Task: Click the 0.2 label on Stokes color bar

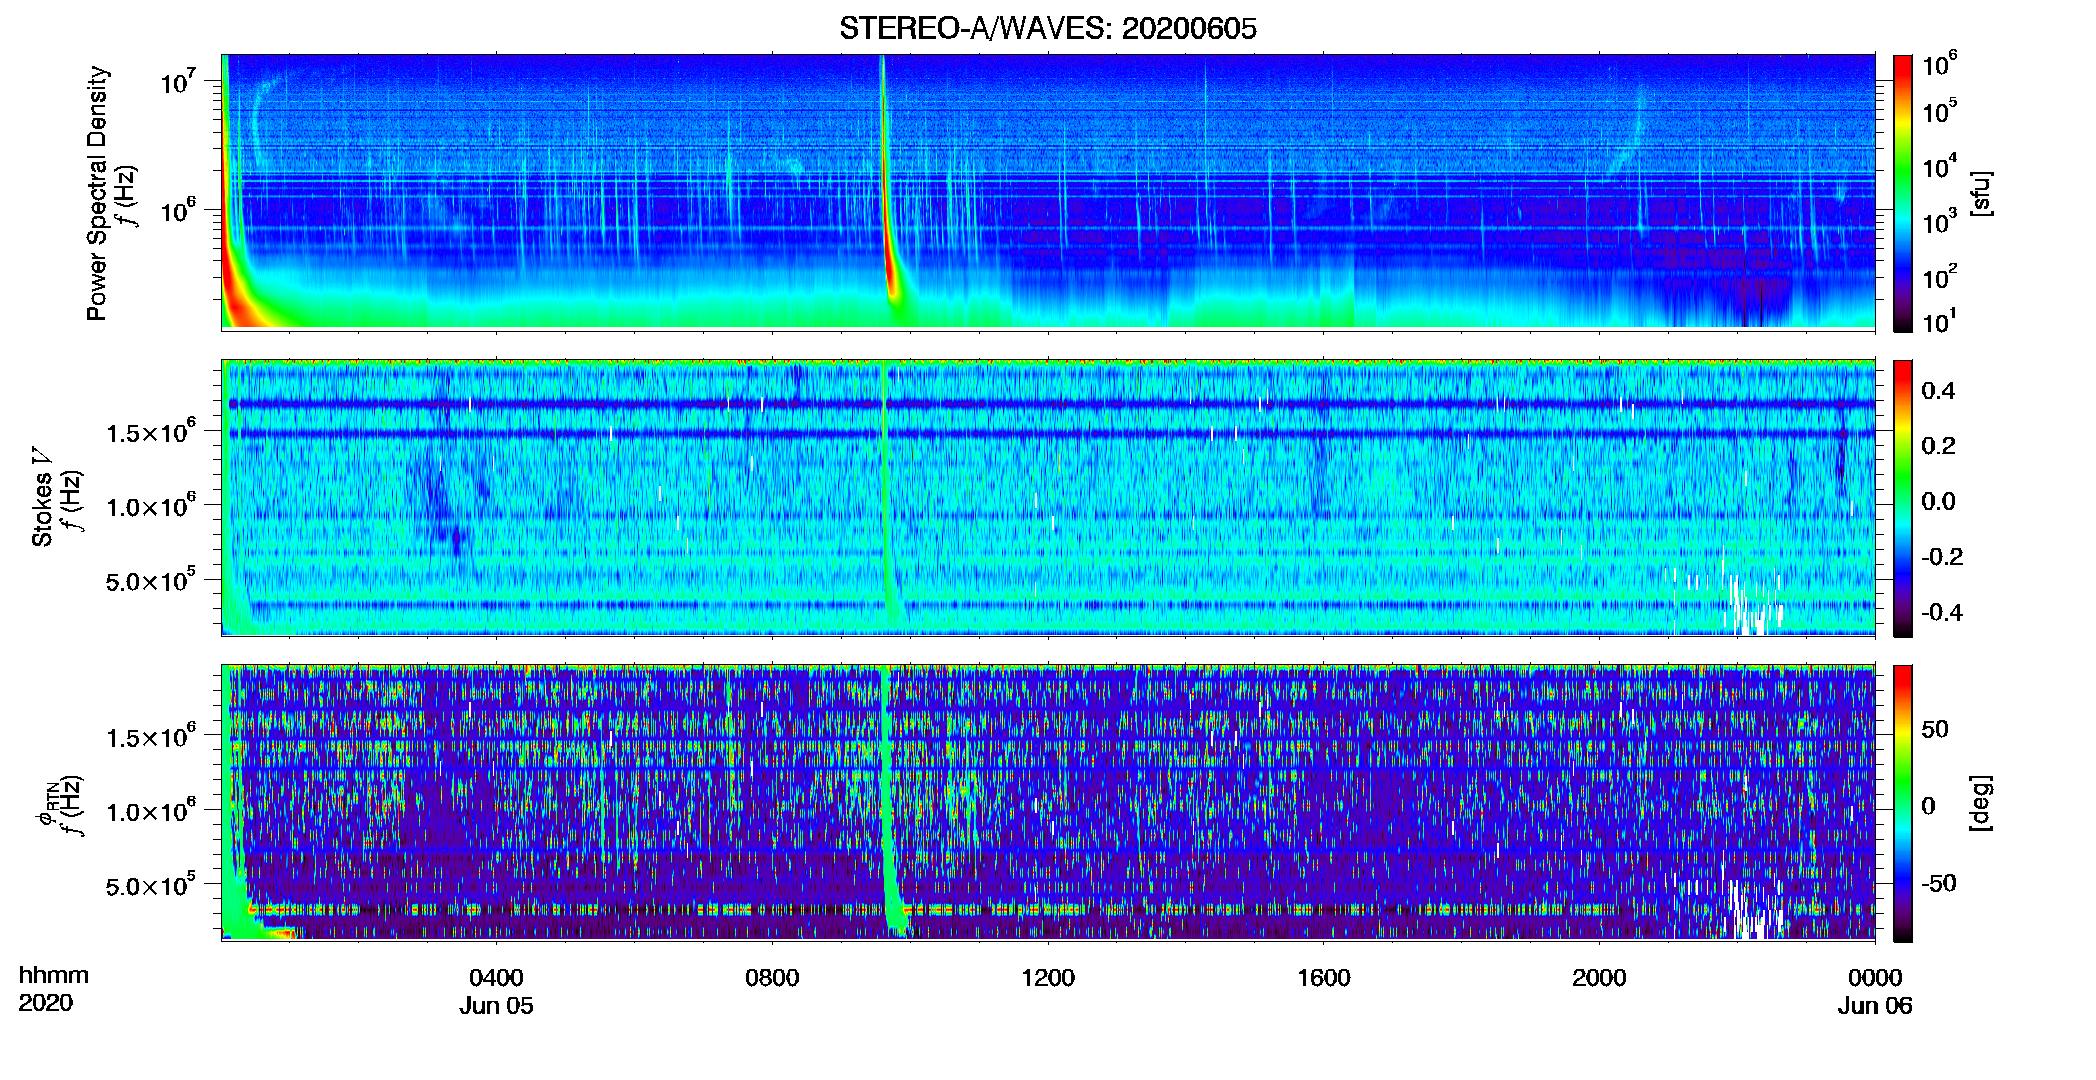Action: (x=1938, y=446)
